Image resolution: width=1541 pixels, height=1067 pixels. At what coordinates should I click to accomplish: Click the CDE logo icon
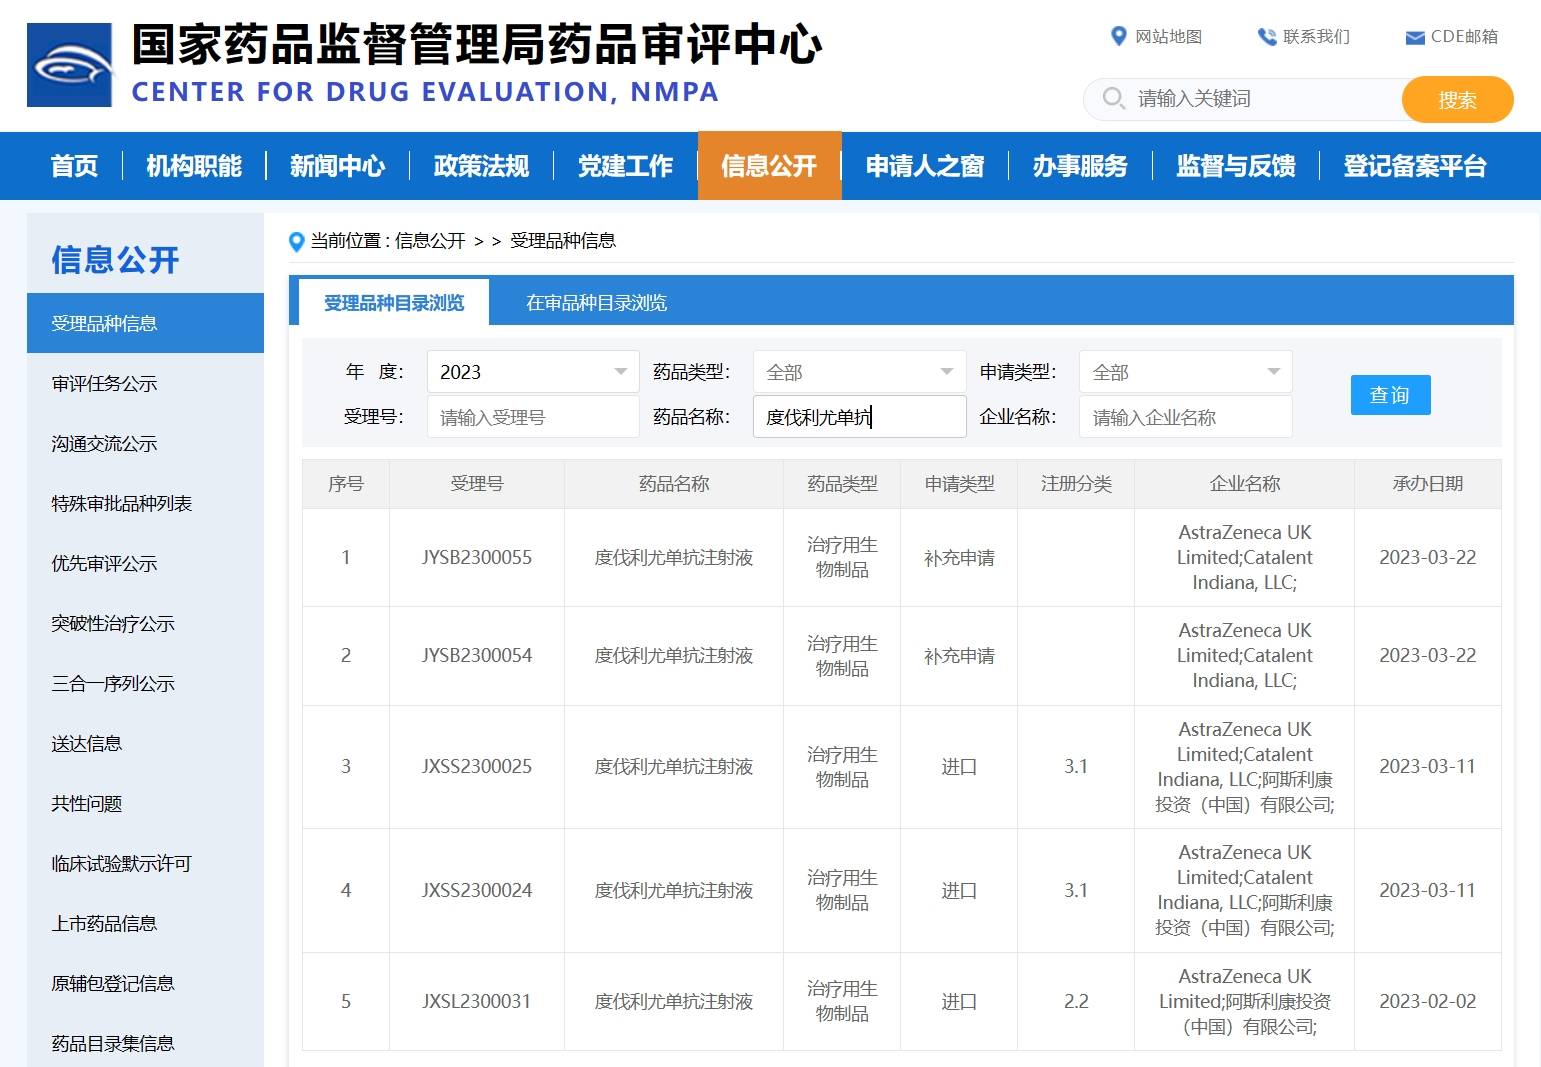coord(69,65)
